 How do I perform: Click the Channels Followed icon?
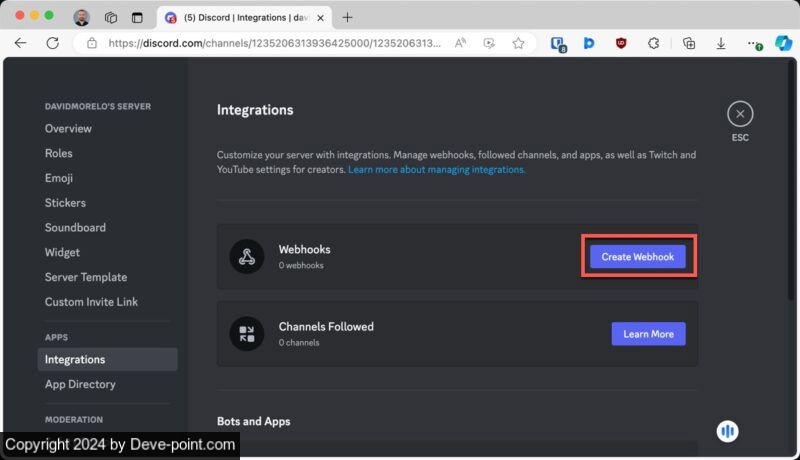(x=246, y=334)
